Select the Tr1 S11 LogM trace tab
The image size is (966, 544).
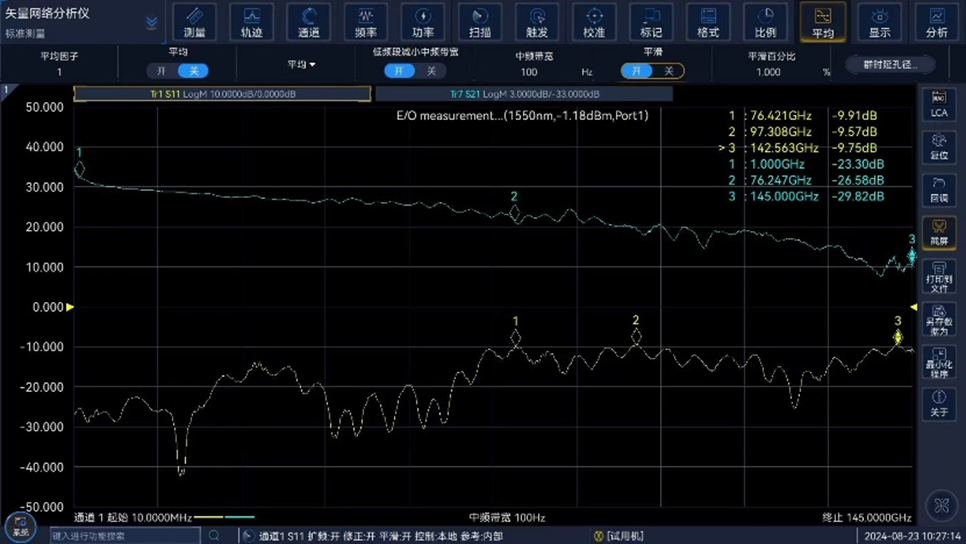tap(221, 94)
